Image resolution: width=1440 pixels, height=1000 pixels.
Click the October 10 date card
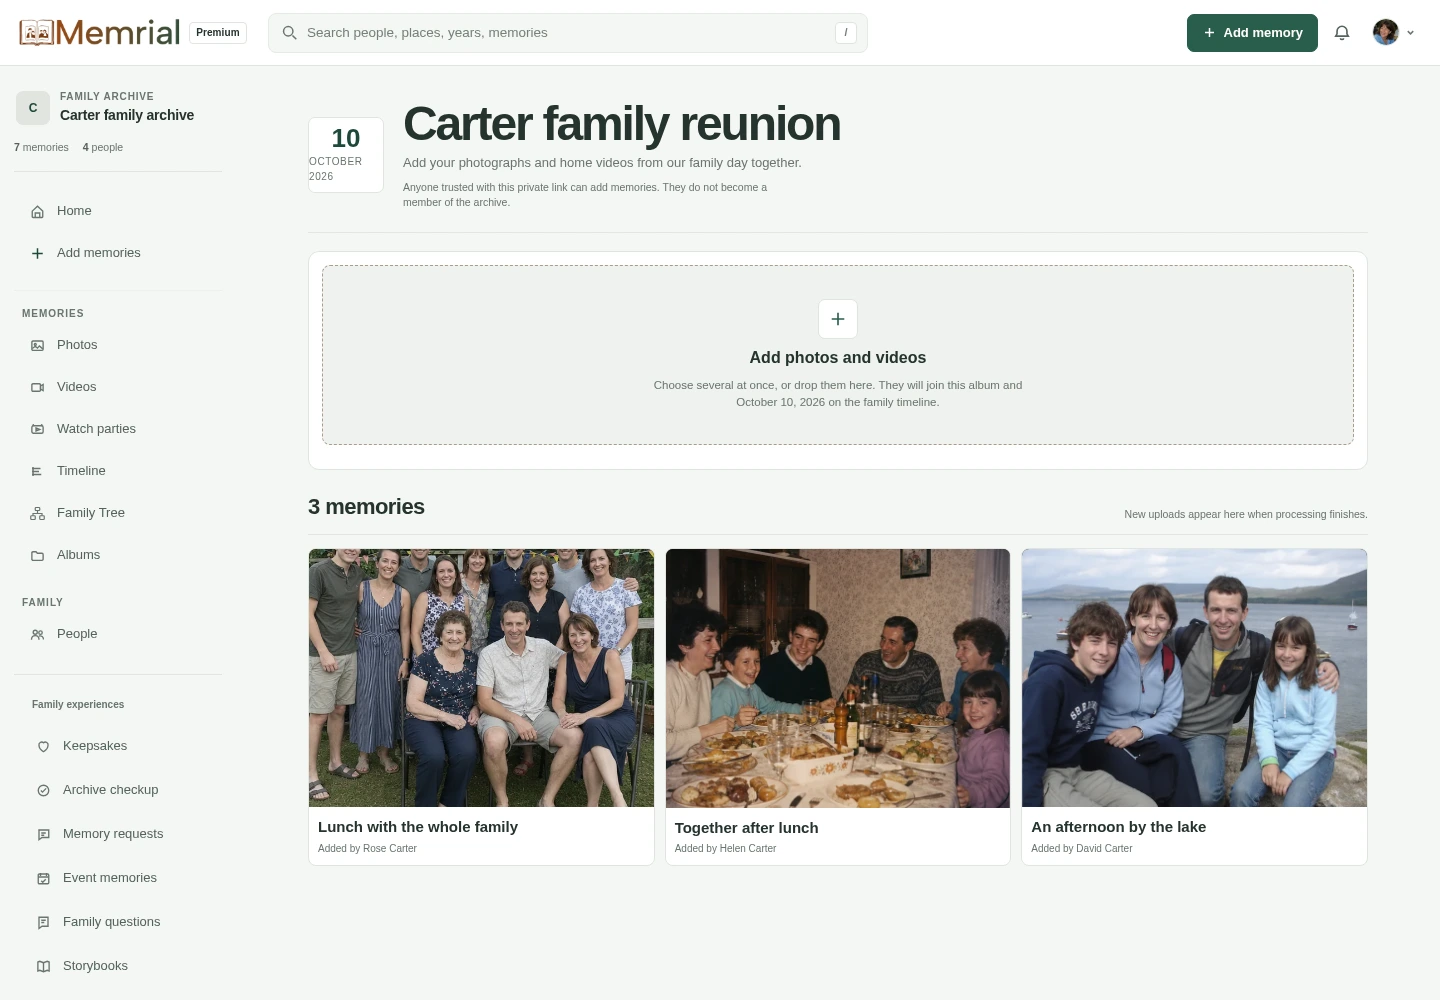pyautogui.click(x=346, y=155)
